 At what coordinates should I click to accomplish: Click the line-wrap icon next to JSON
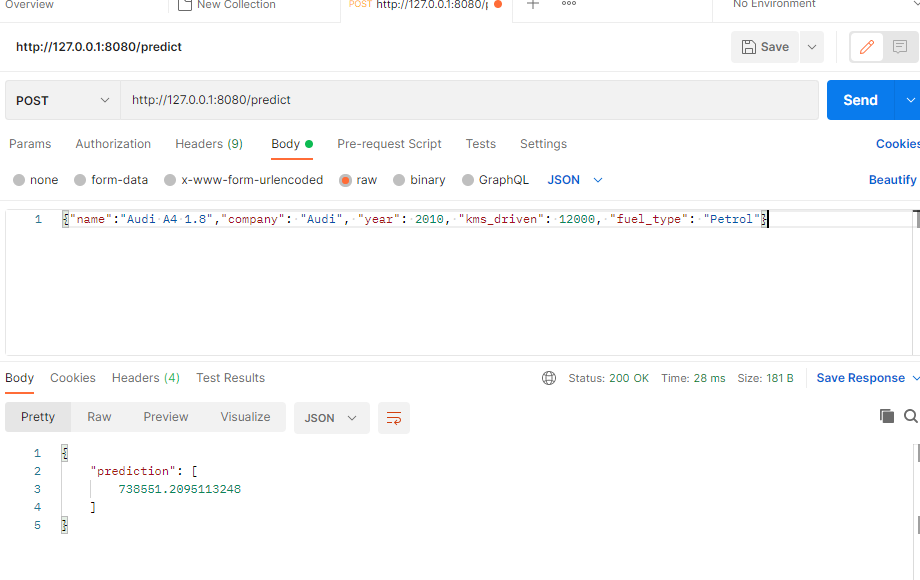click(x=393, y=418)
